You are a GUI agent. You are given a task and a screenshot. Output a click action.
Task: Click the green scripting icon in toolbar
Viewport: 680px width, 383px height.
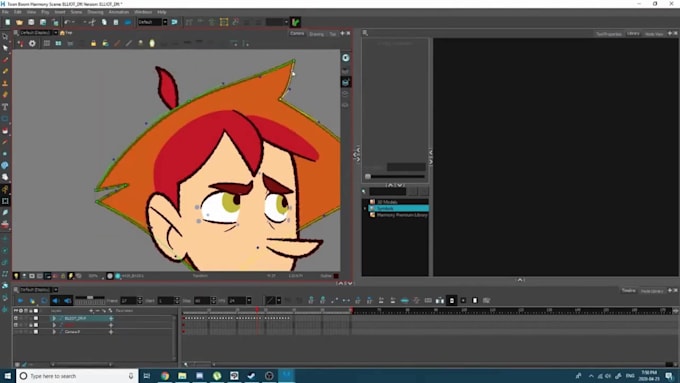(295, 22)
